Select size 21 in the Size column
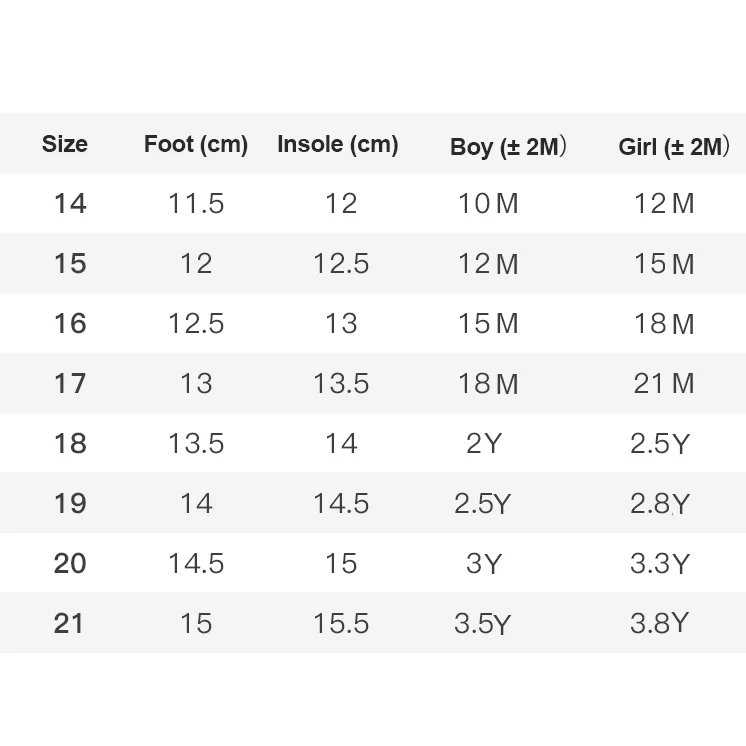746x746 pixels. tap(70, 623)
